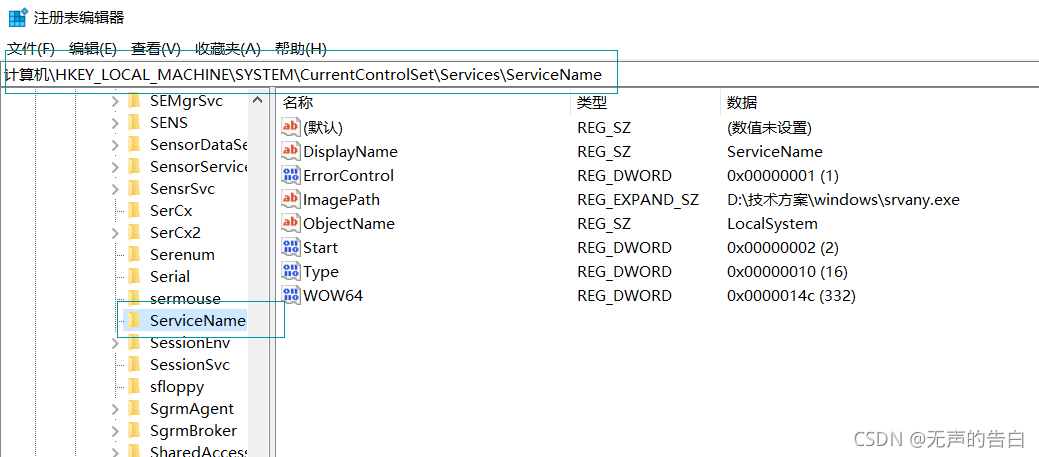Image resolution: width=1039 pixels, height=457 pixels.
Task: Select the ErrorControl value name
Action: 349,176
